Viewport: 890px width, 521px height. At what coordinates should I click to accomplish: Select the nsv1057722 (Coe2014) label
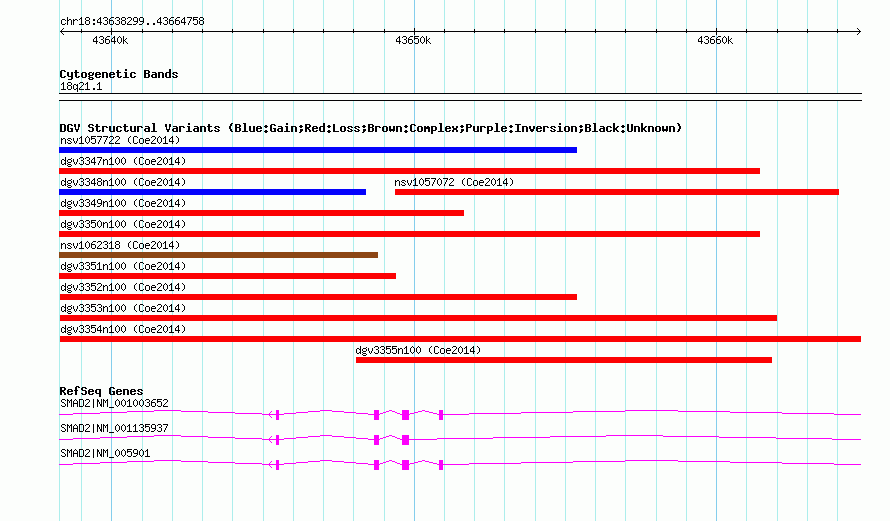click(120, 140)
